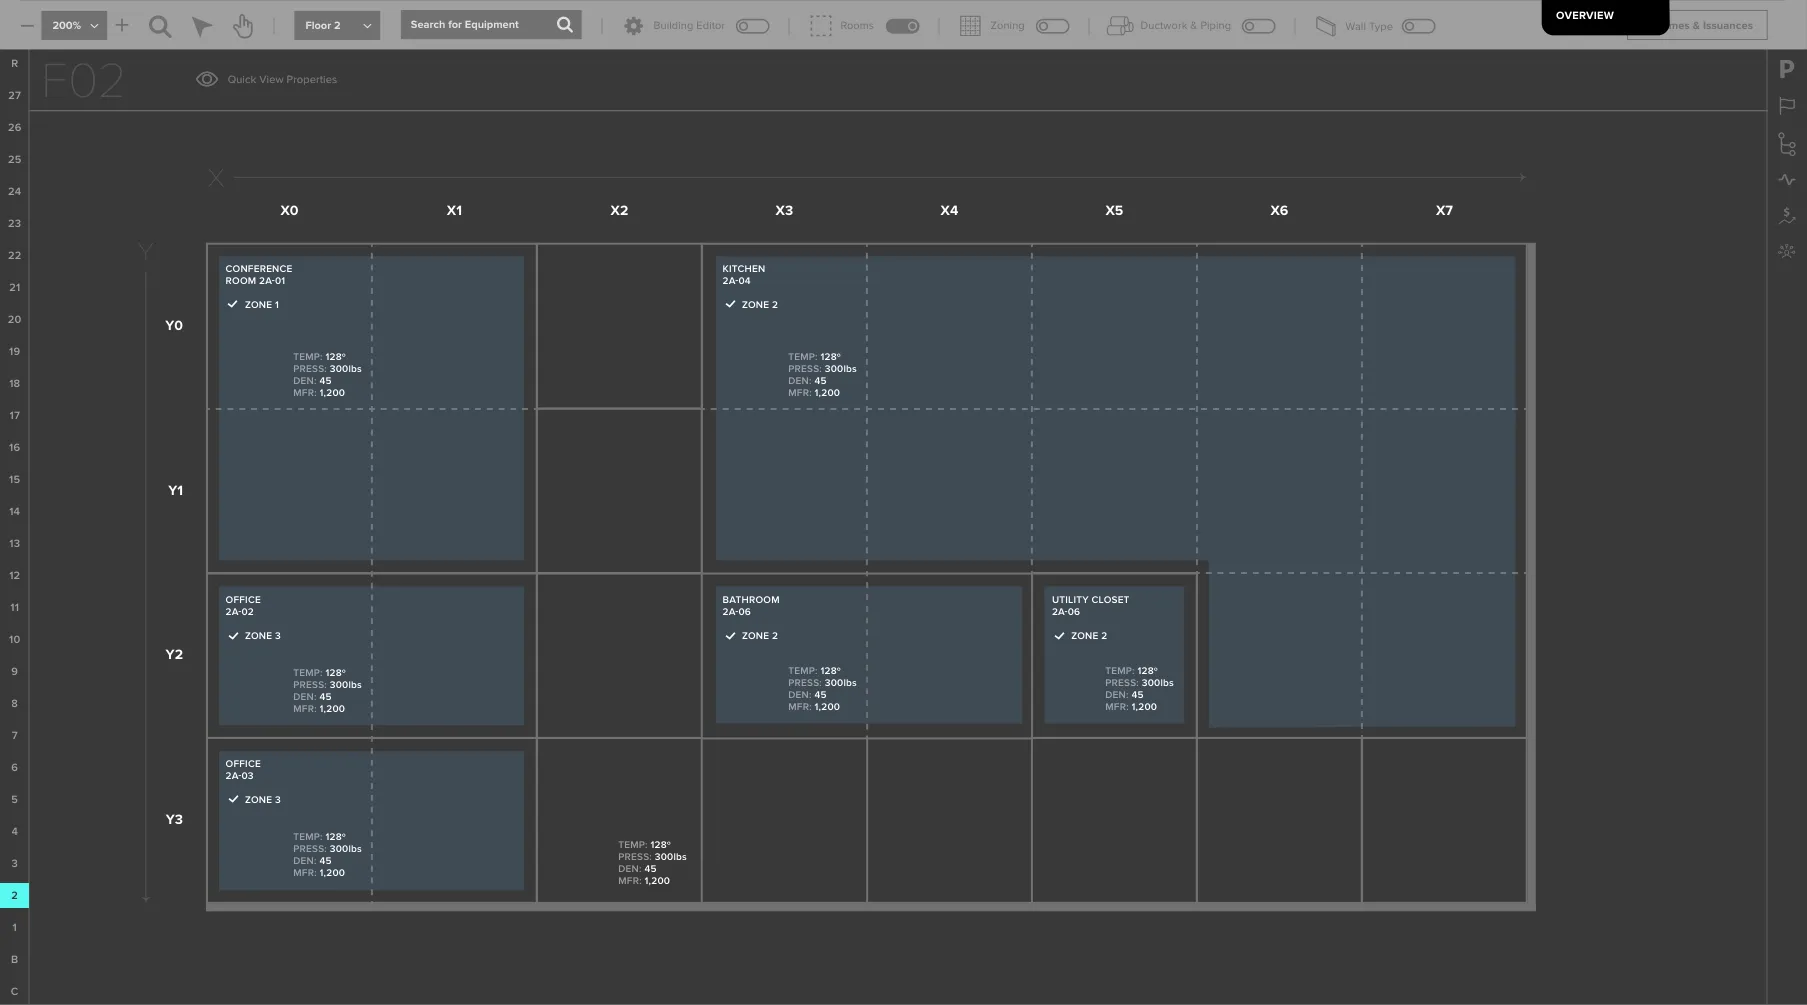
Task: Select the arrow pointer tool
Action: (202, 26)
